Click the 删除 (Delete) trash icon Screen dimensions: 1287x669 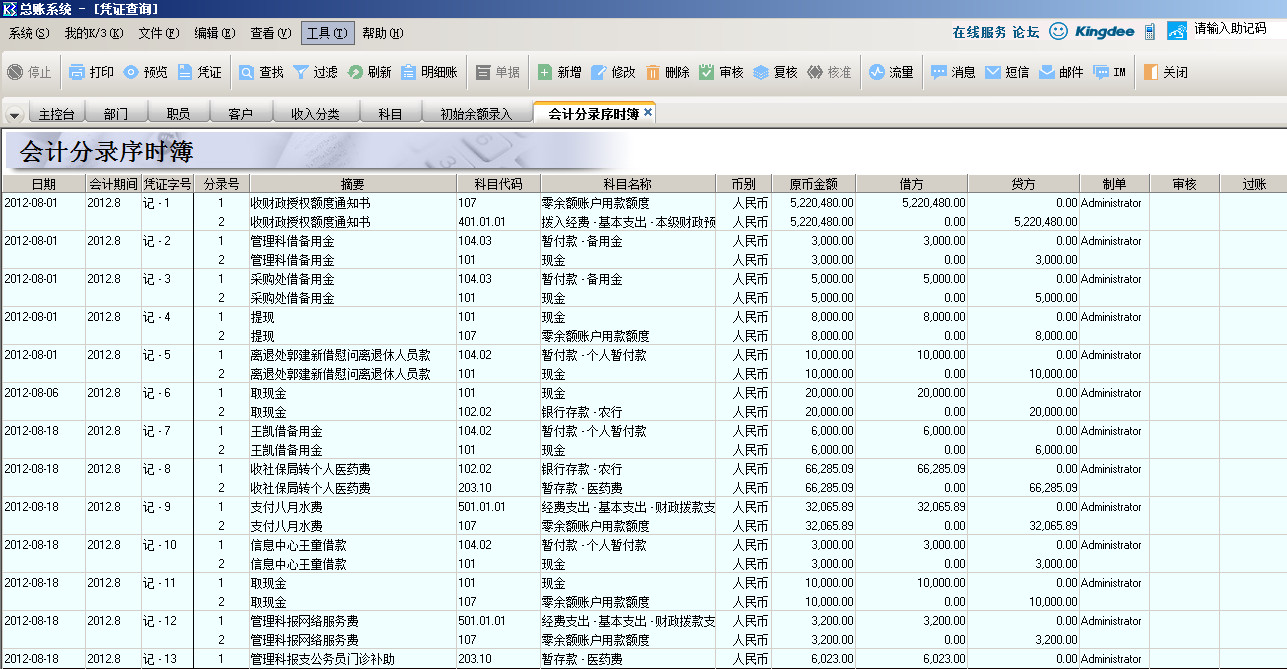pyautogui.click(x=653, y=72)
